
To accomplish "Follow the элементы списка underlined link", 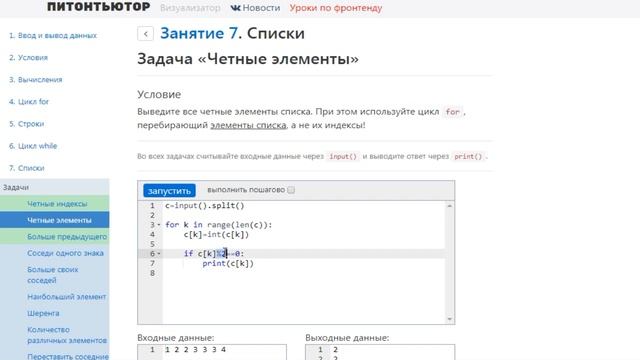I will coord(248,125).
